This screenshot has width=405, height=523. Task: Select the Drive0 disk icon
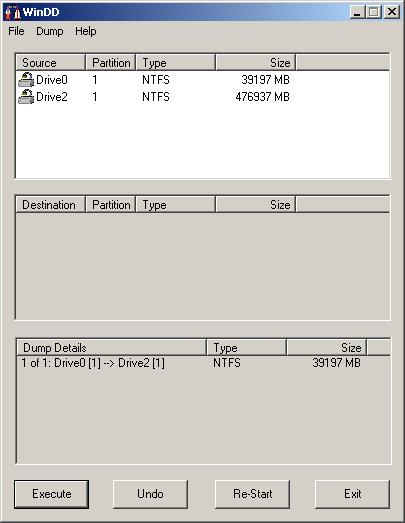pyautogui.click(x=26, y=80)
